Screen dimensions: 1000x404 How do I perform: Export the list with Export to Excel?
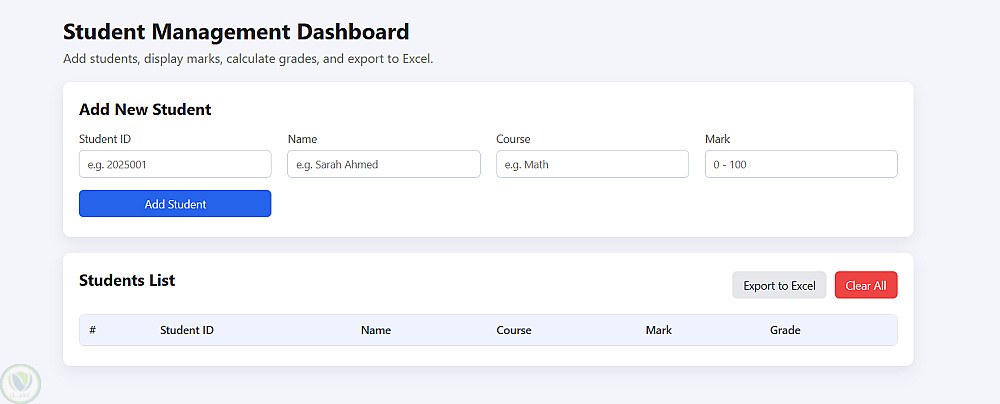[779, 286]
